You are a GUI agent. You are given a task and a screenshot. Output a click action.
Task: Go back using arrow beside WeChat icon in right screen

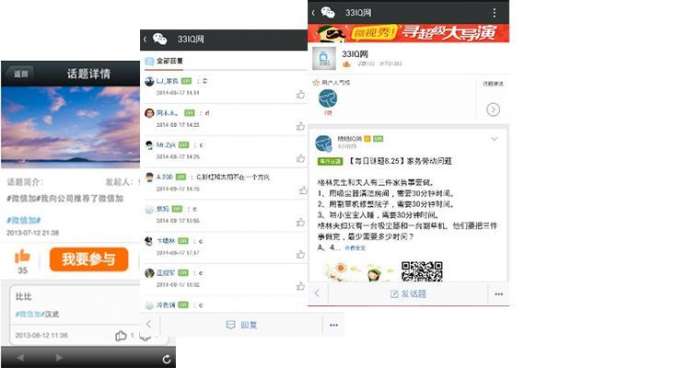click(x=313, y=13)
